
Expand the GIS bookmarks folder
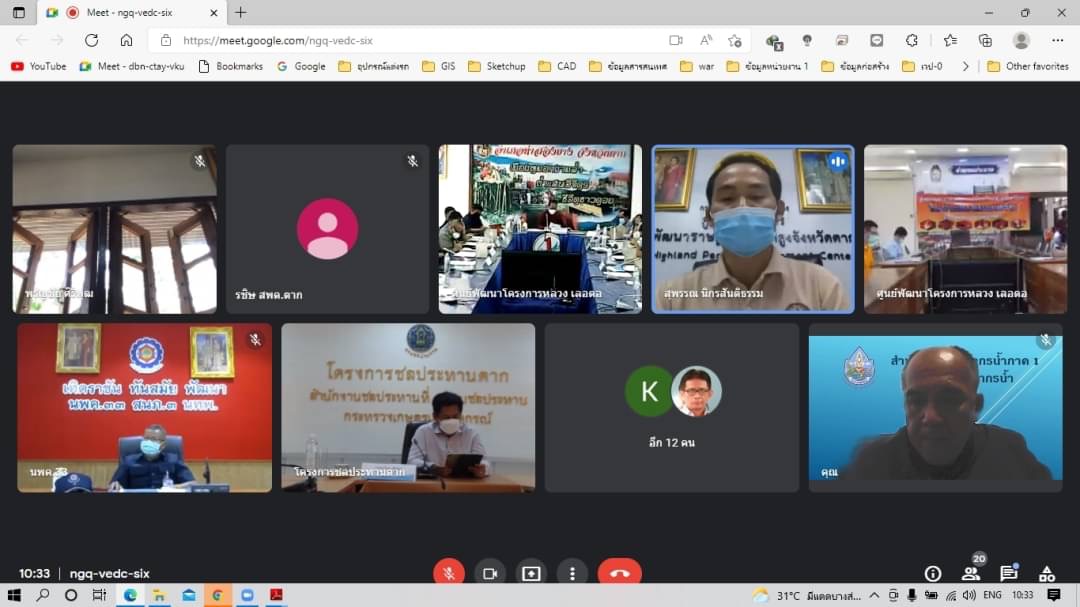pos(439,66)
